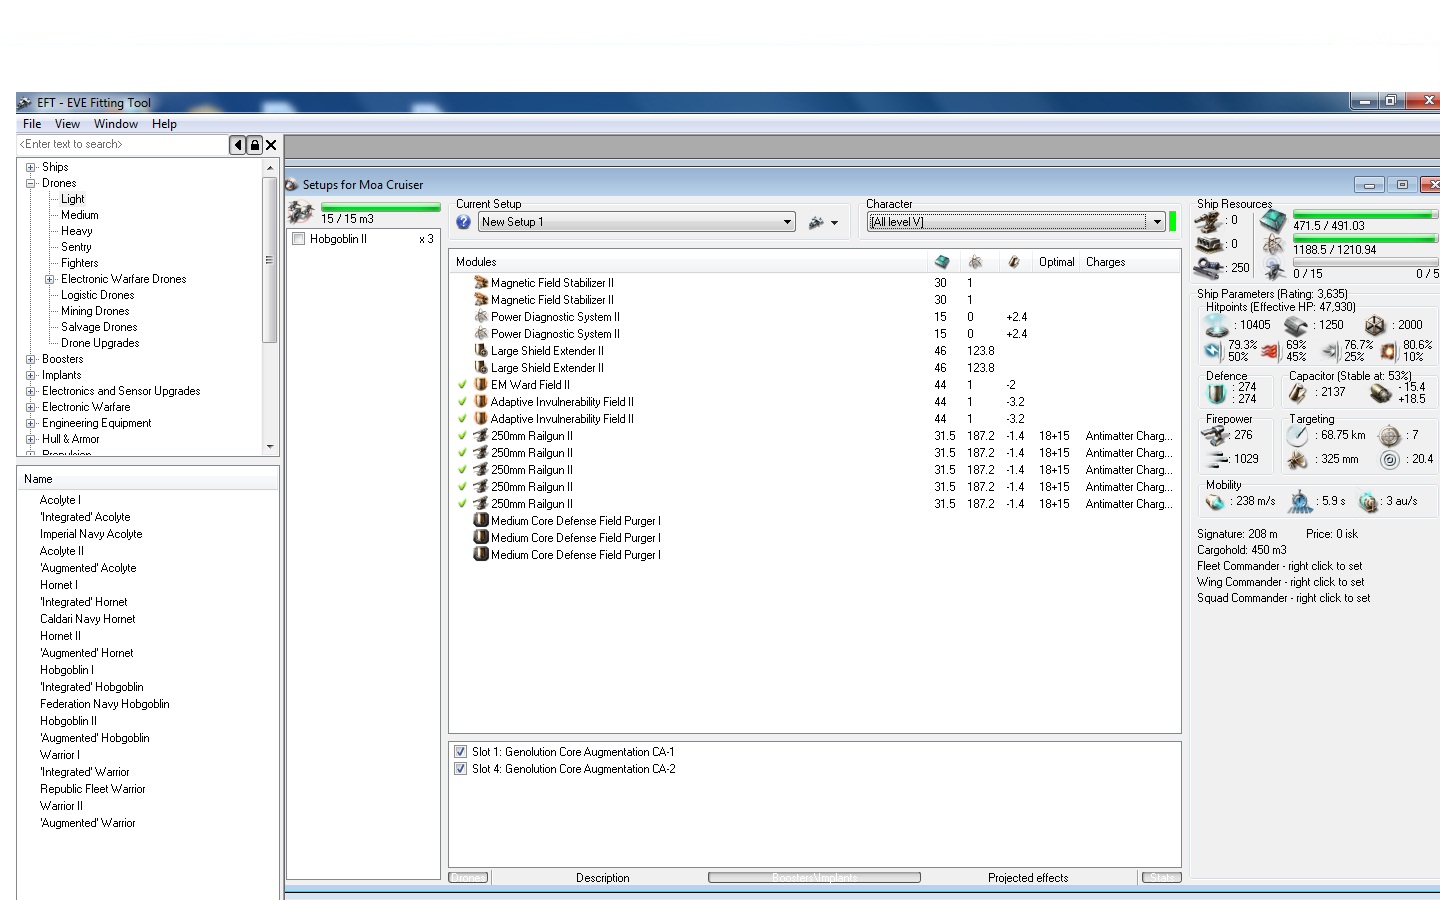Toggle the EM Ward Field II active checkmark

click(462, 385)
